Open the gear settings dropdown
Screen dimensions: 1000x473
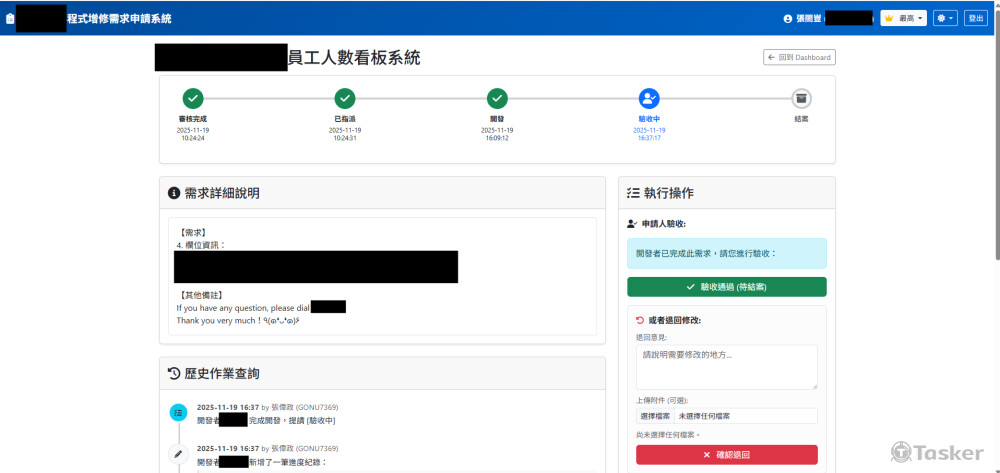click(945, 18)
